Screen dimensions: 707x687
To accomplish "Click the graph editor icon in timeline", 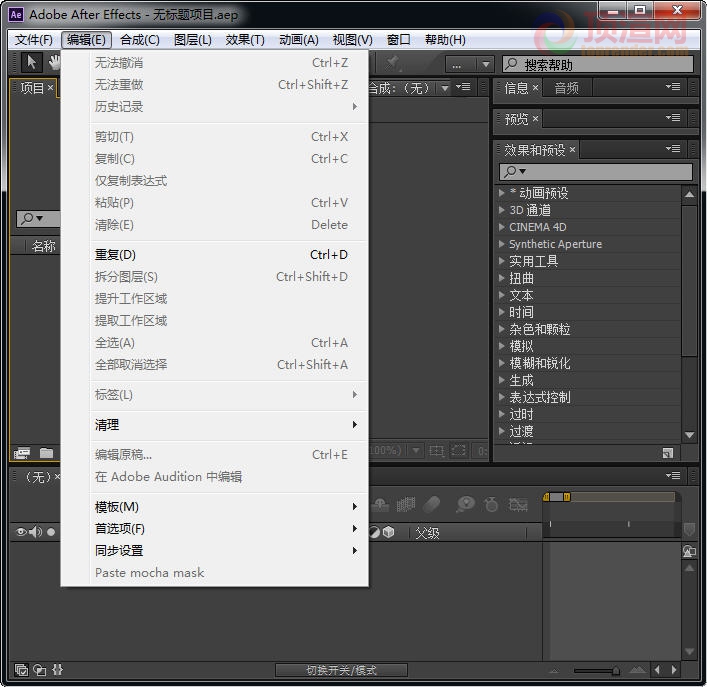I will point(518,504).
